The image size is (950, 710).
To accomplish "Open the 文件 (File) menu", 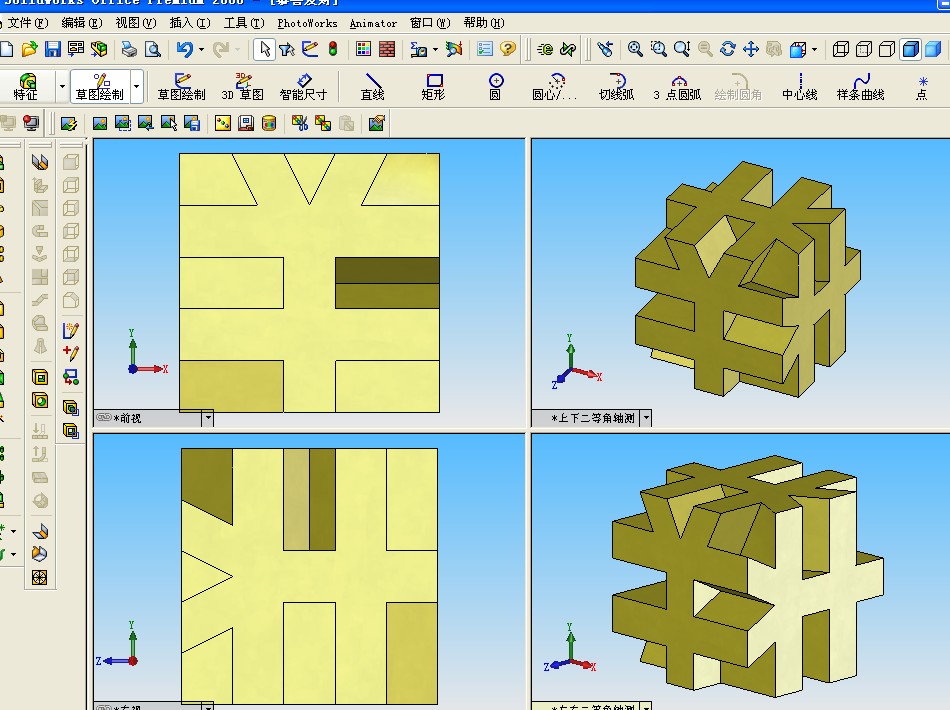I will pos(26,23).
